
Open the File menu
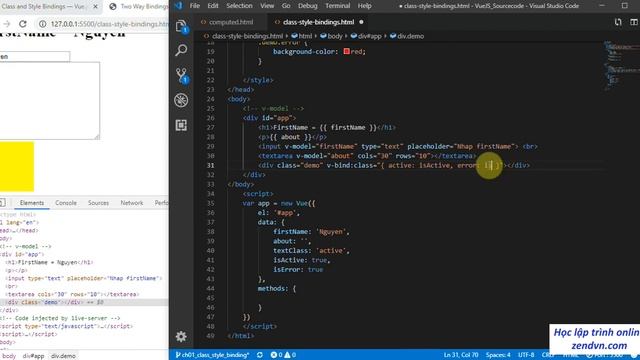pyautogui.click(x=195, y=6)
